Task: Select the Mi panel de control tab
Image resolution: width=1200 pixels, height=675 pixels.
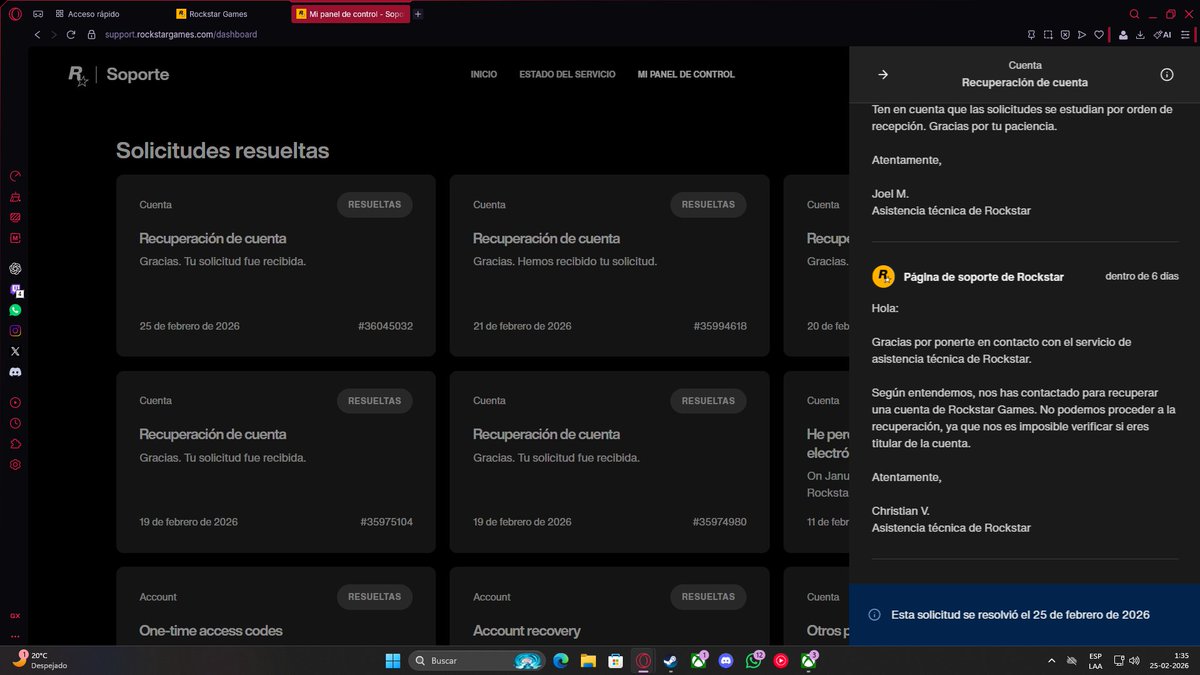Action: coord(349,14)
